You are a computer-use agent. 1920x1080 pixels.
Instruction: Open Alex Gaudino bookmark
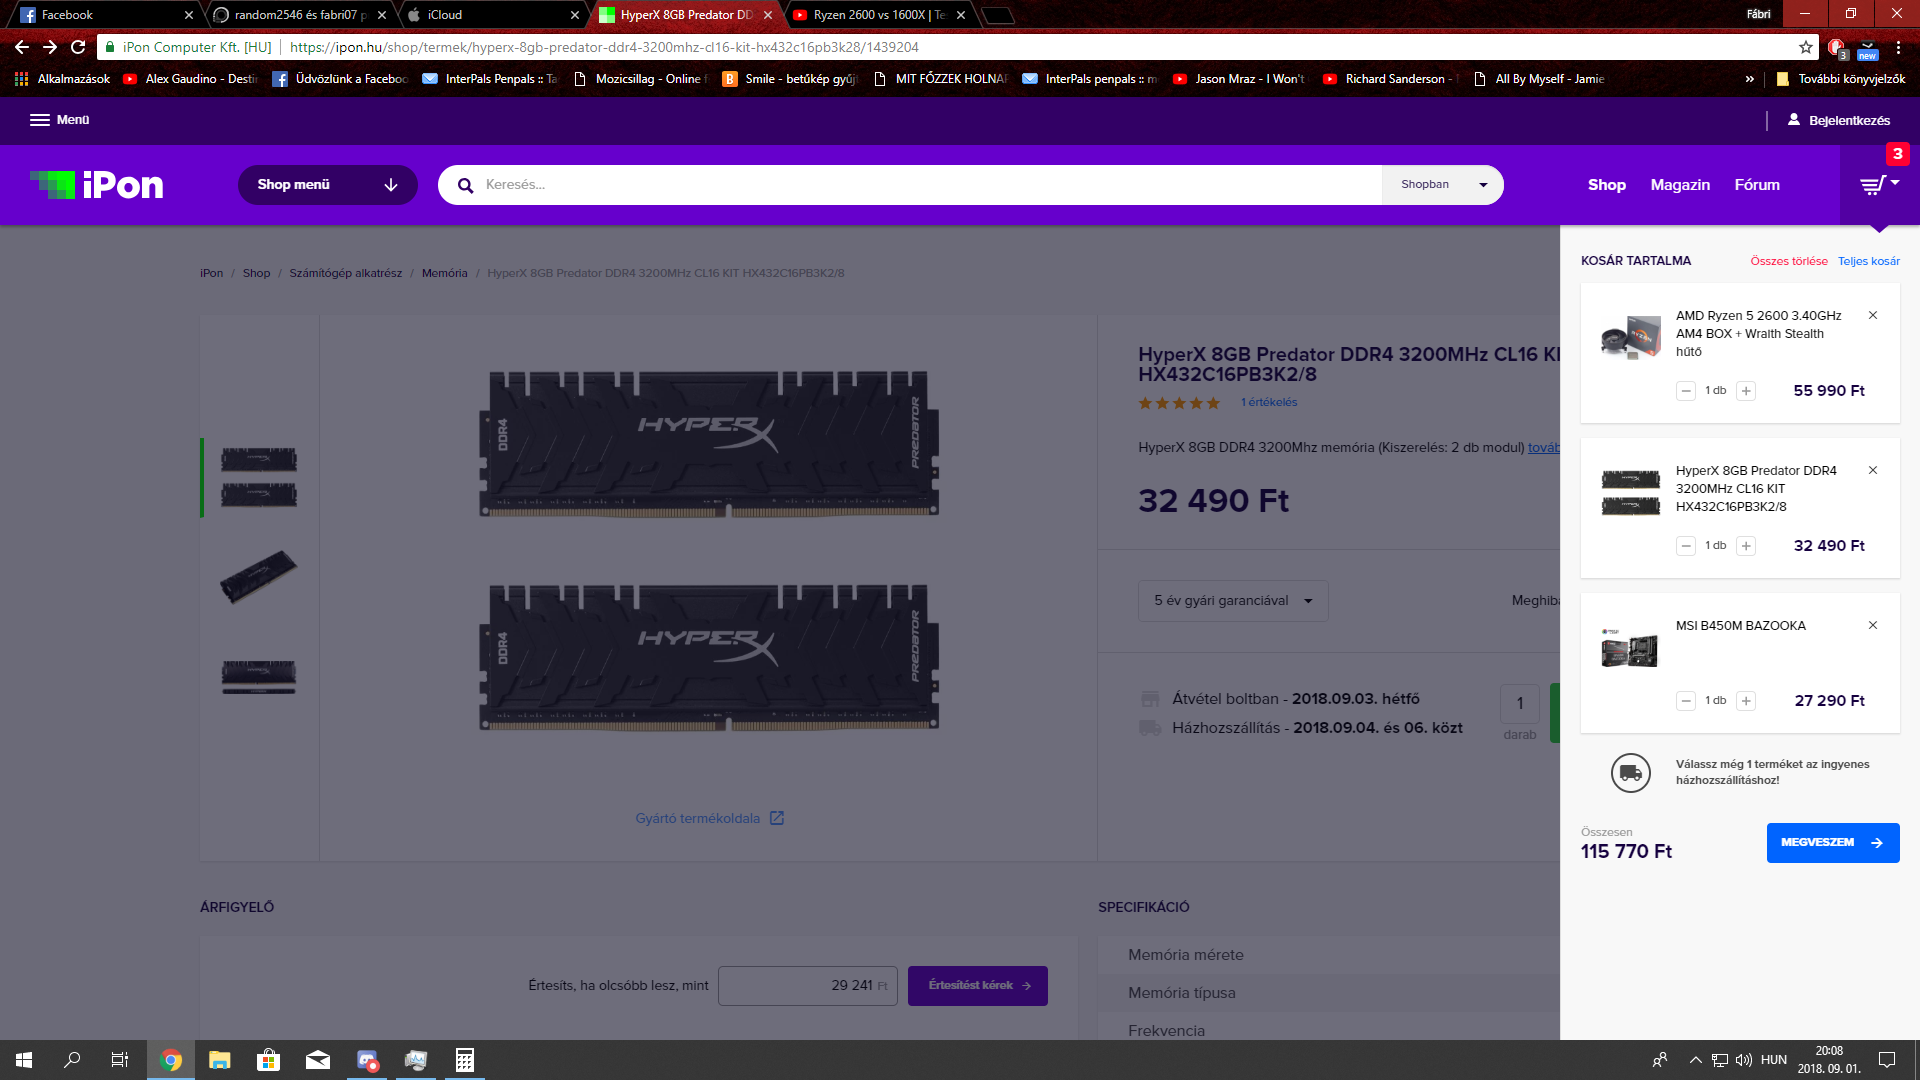[x=190, y=79]
